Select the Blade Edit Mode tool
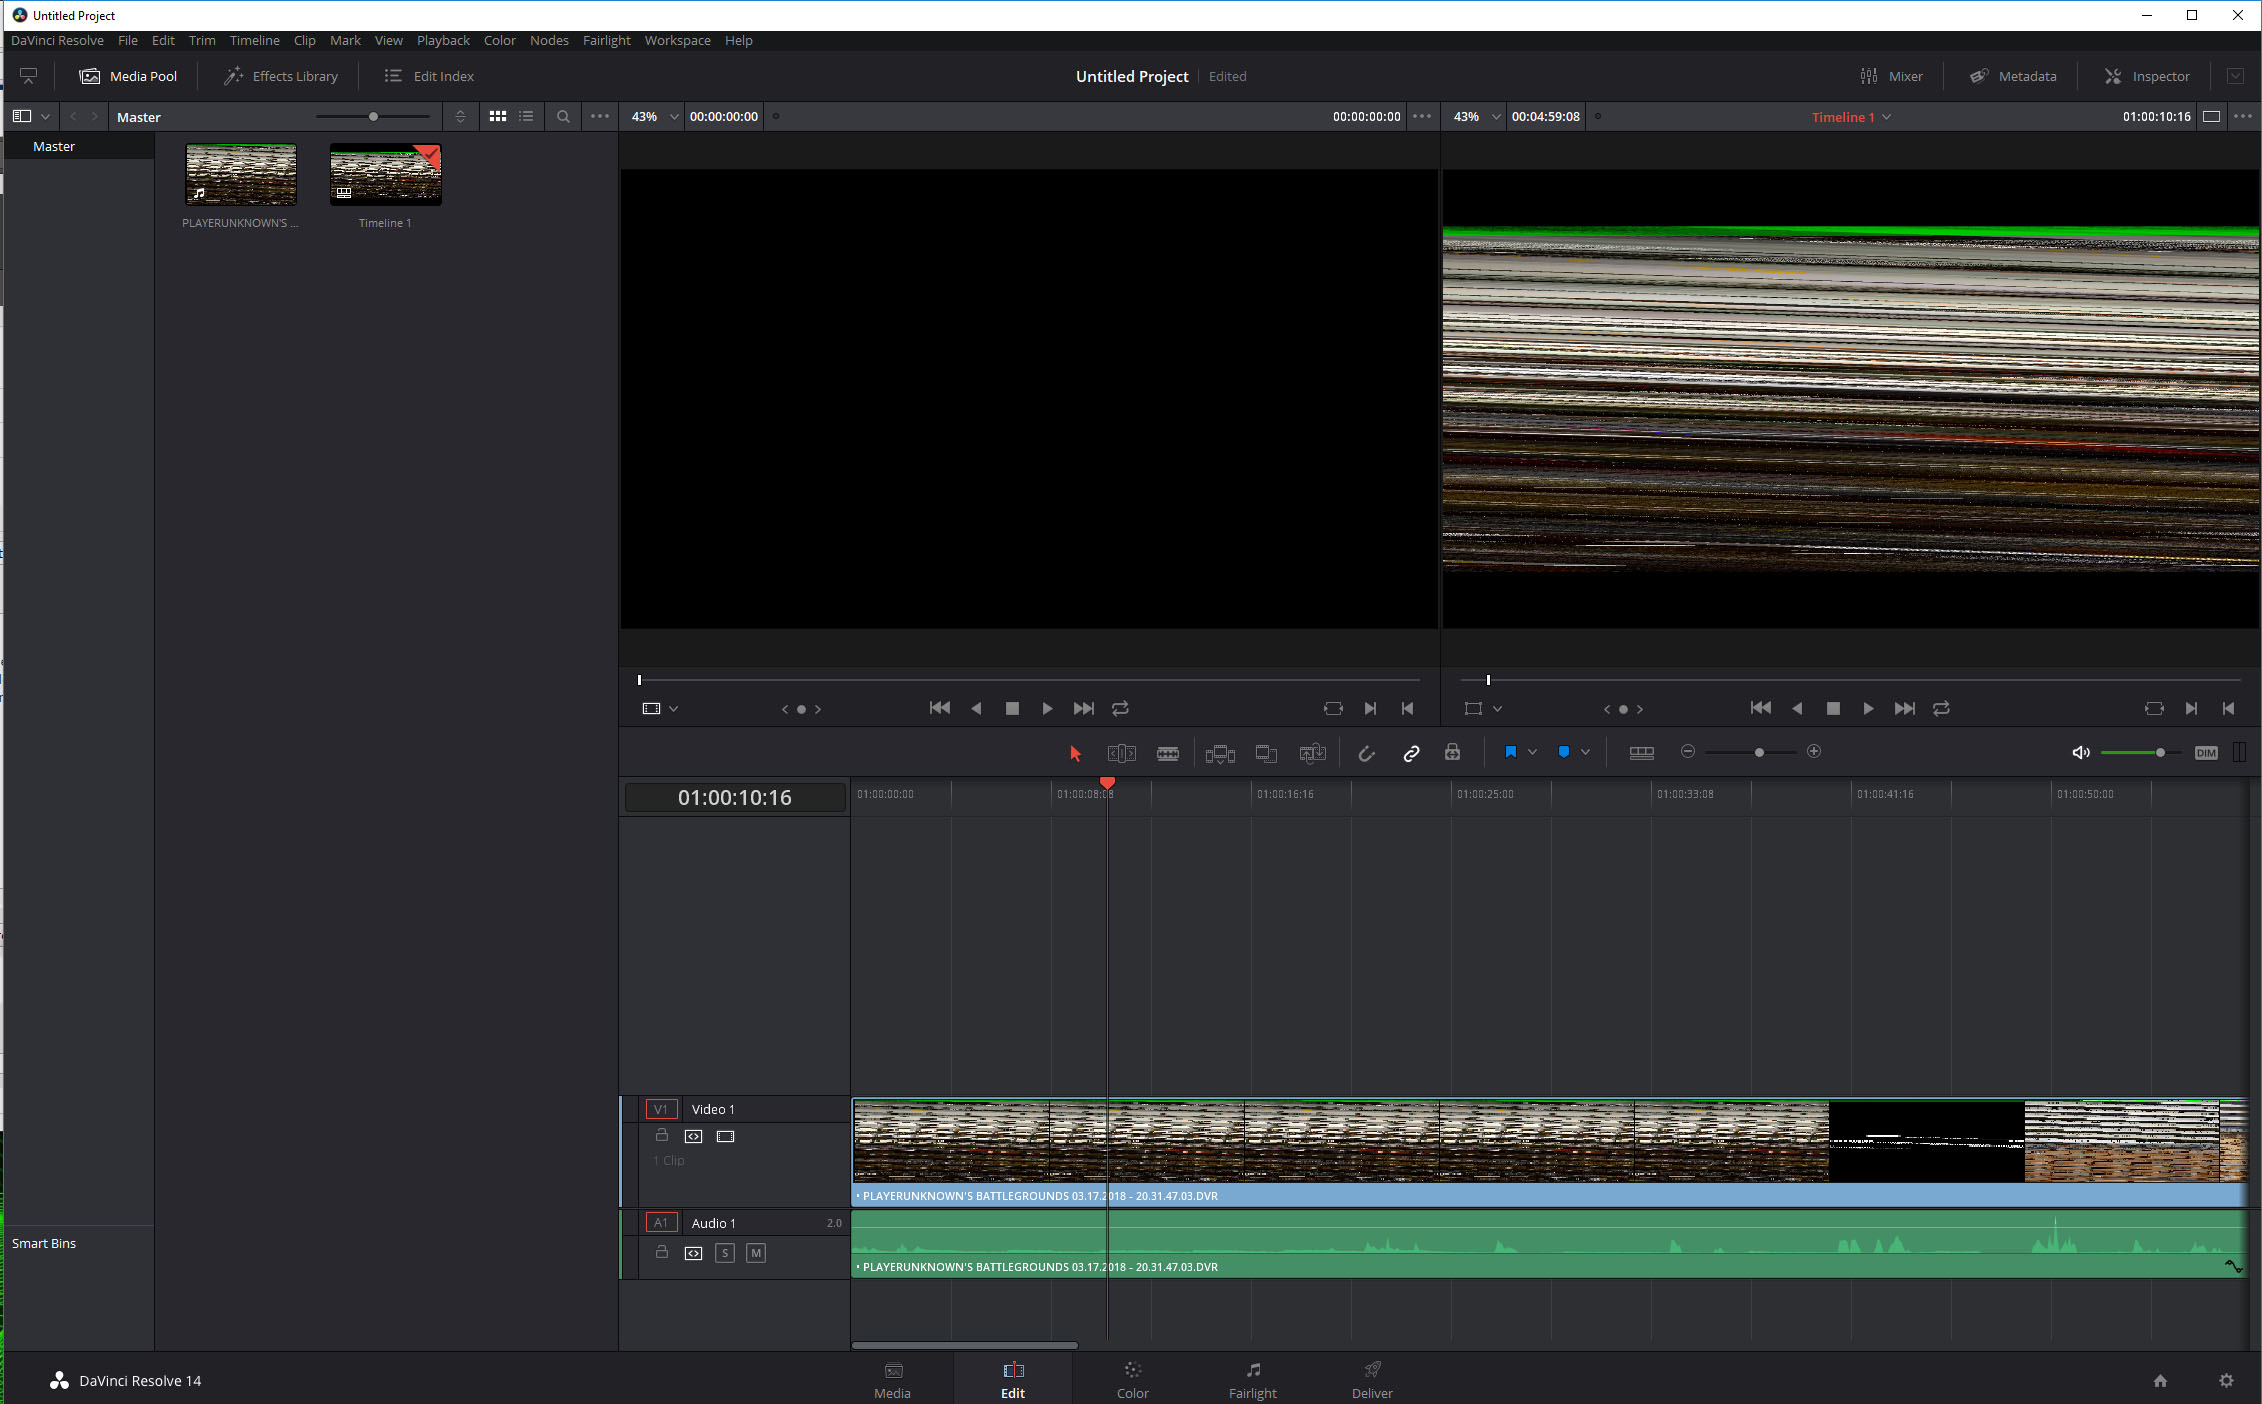 [x=1167, y=753]
